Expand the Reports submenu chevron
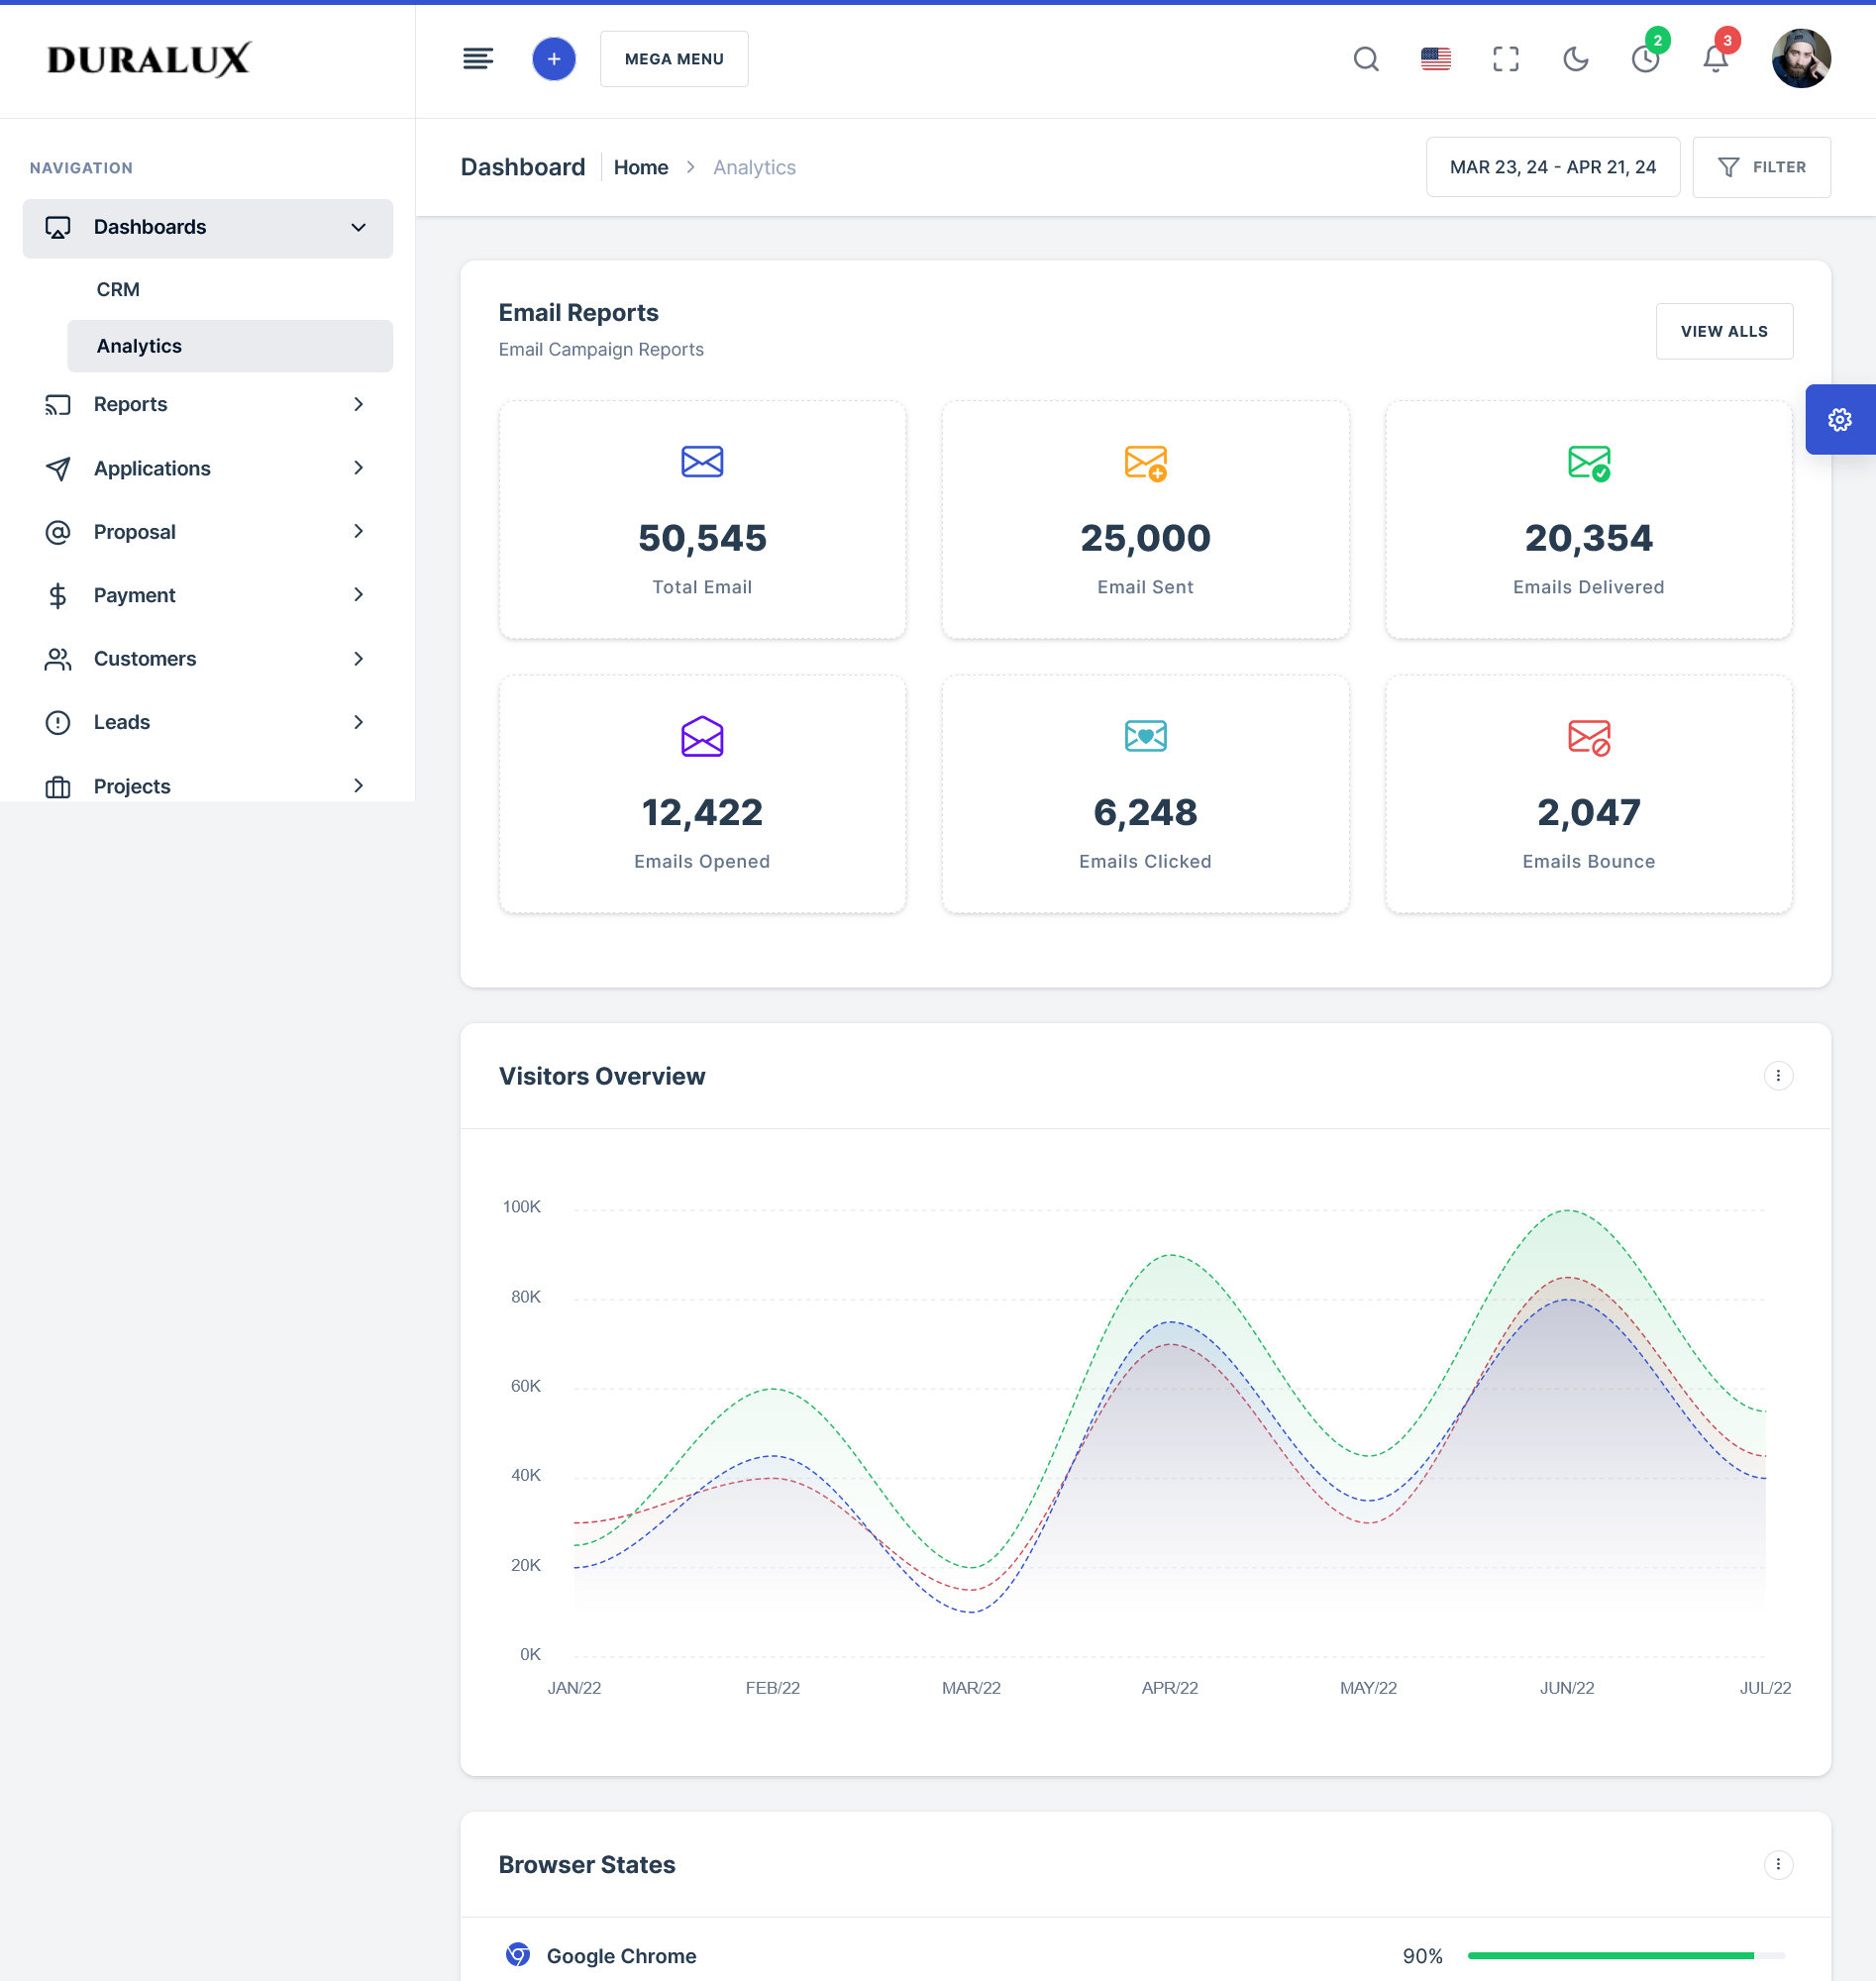 pyautogui.click(x=358, y=404)
